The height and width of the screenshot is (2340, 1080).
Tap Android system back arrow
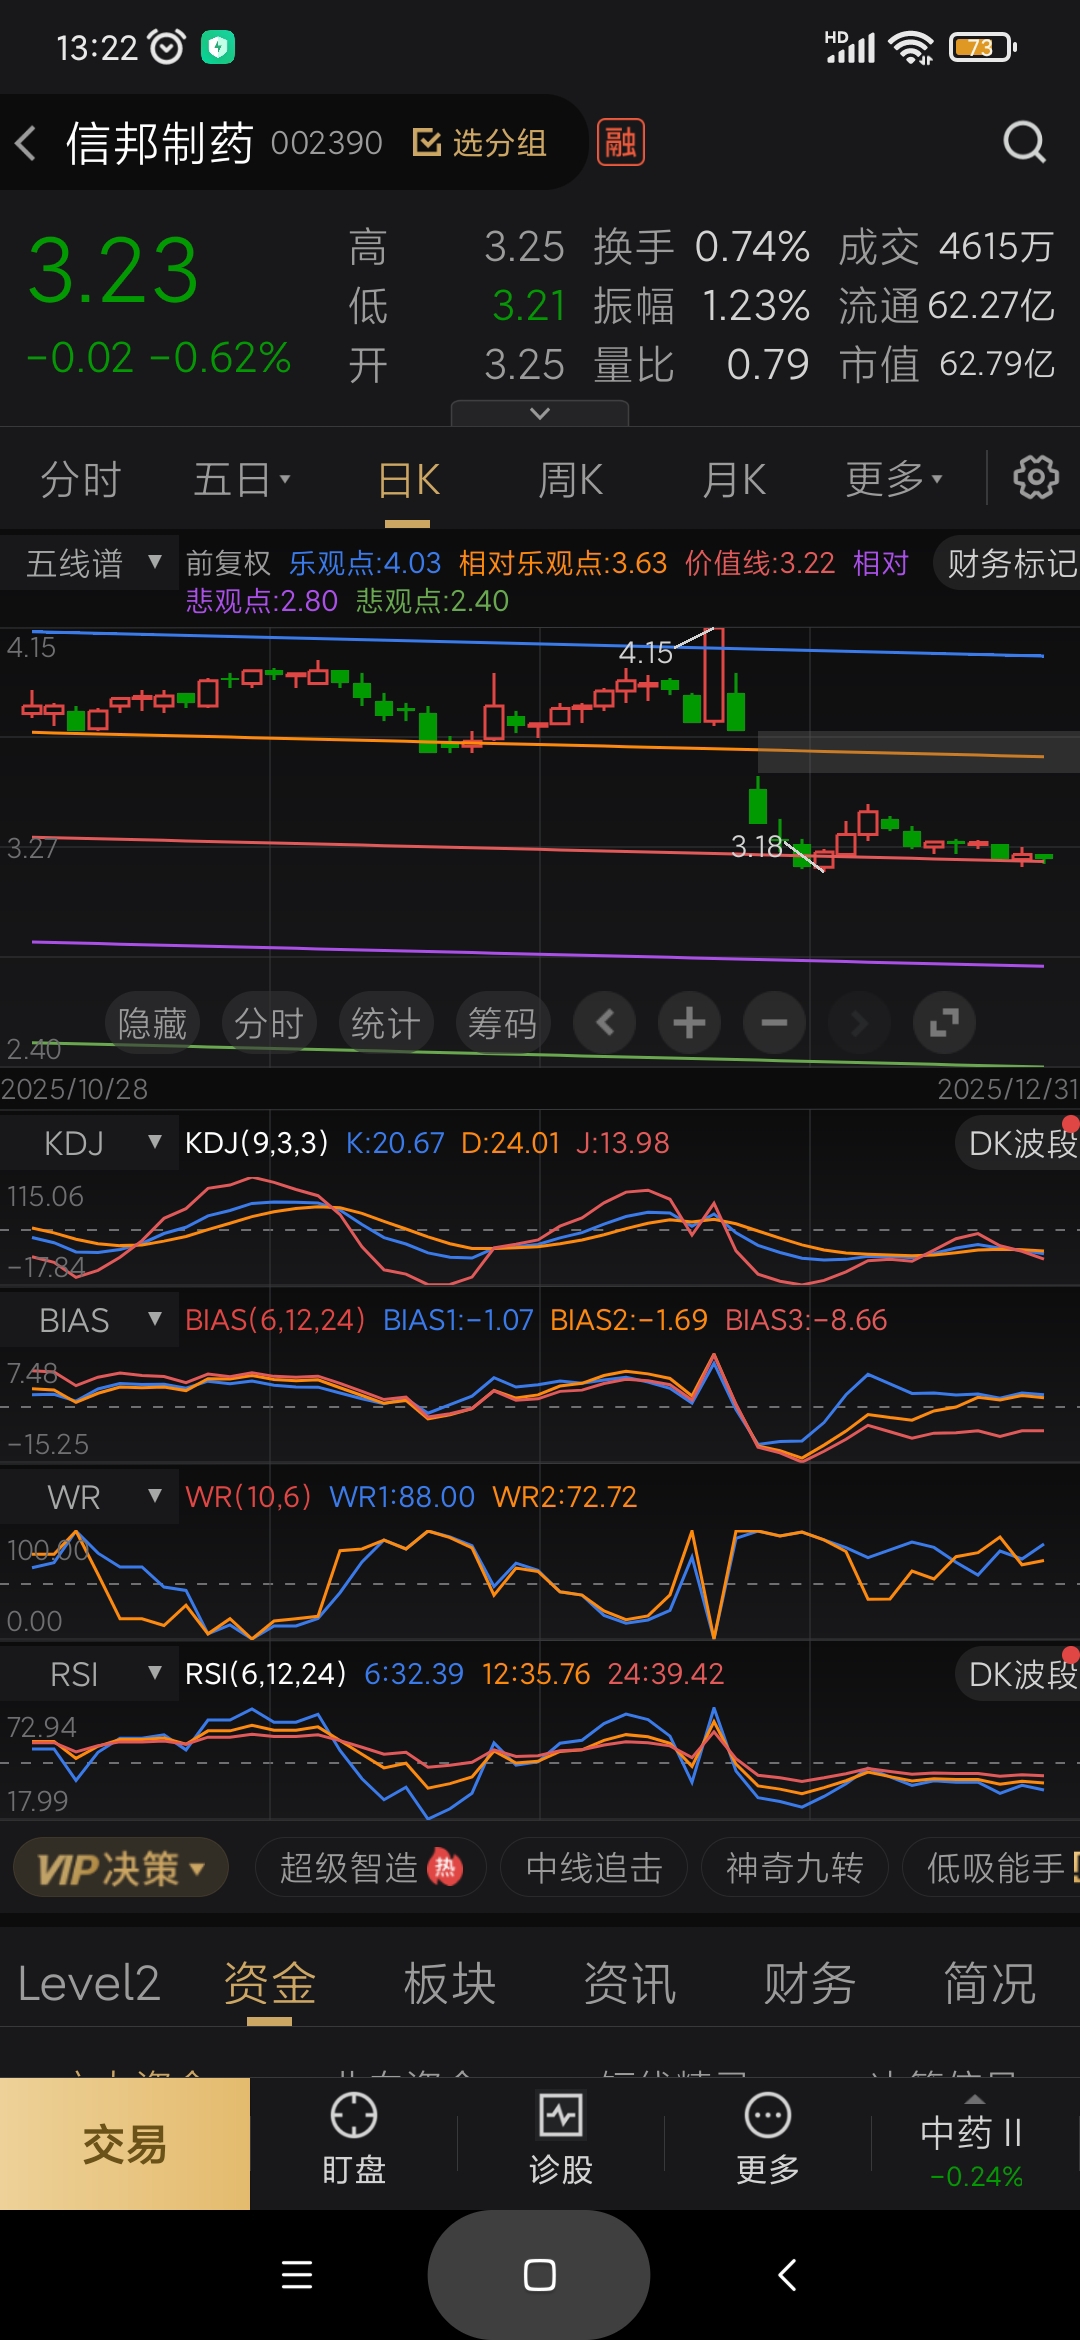[787, 2275]
